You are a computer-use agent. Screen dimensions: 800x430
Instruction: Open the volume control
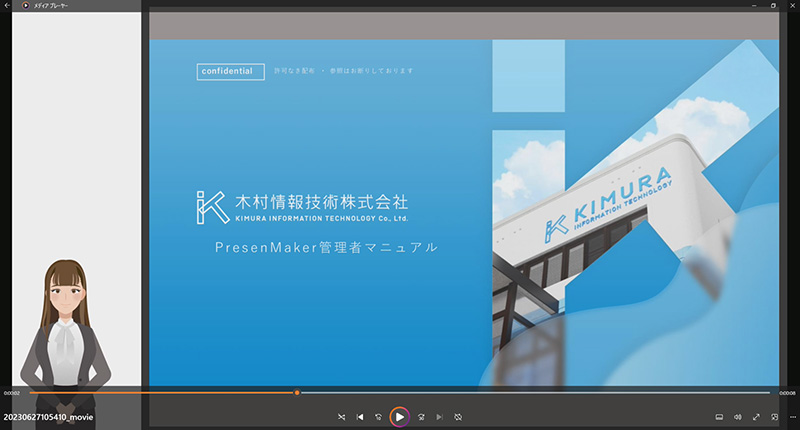point(738,416)
